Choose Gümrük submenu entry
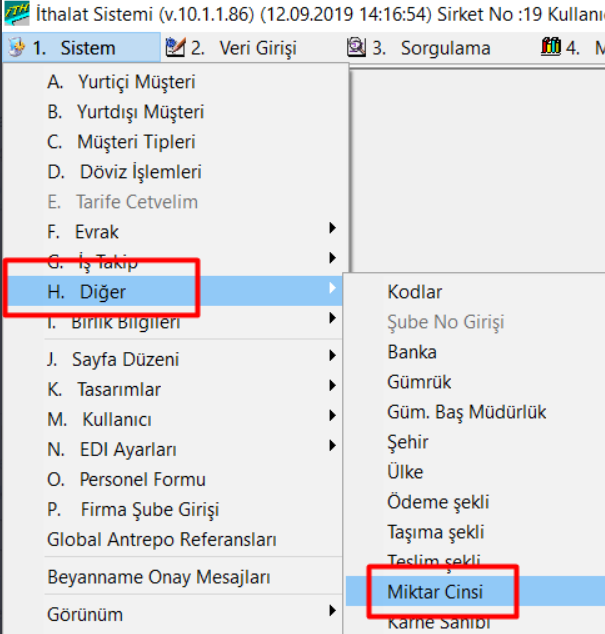Screen dimensions: 605x634 [419, 382]
